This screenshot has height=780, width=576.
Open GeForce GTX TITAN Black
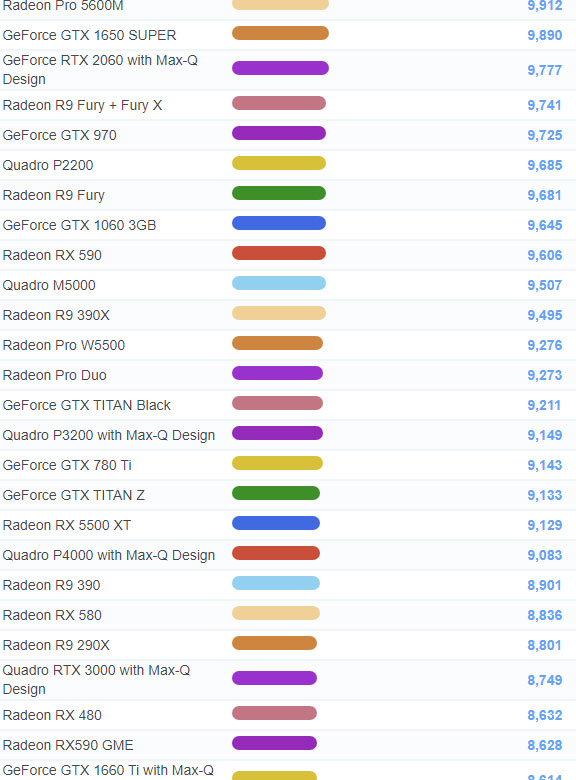point(87,405)
